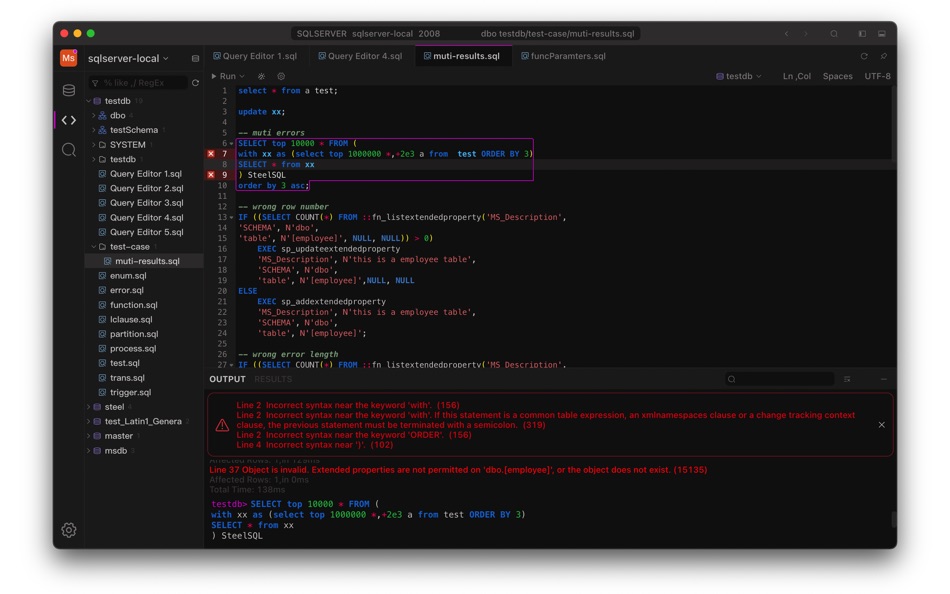The width and height of the screenshot is (950, 594).
Task: Open the editor settings gear beside Run
Action: pos(281,76)
